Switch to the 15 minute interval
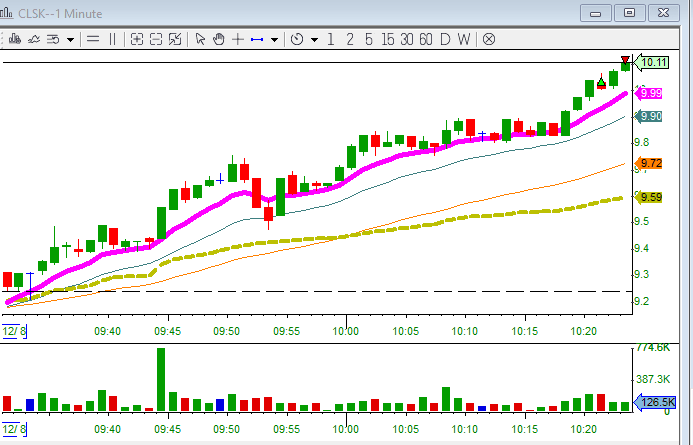Image resolution: width=693 pixels, height=445 pixels. coord(387,39)
